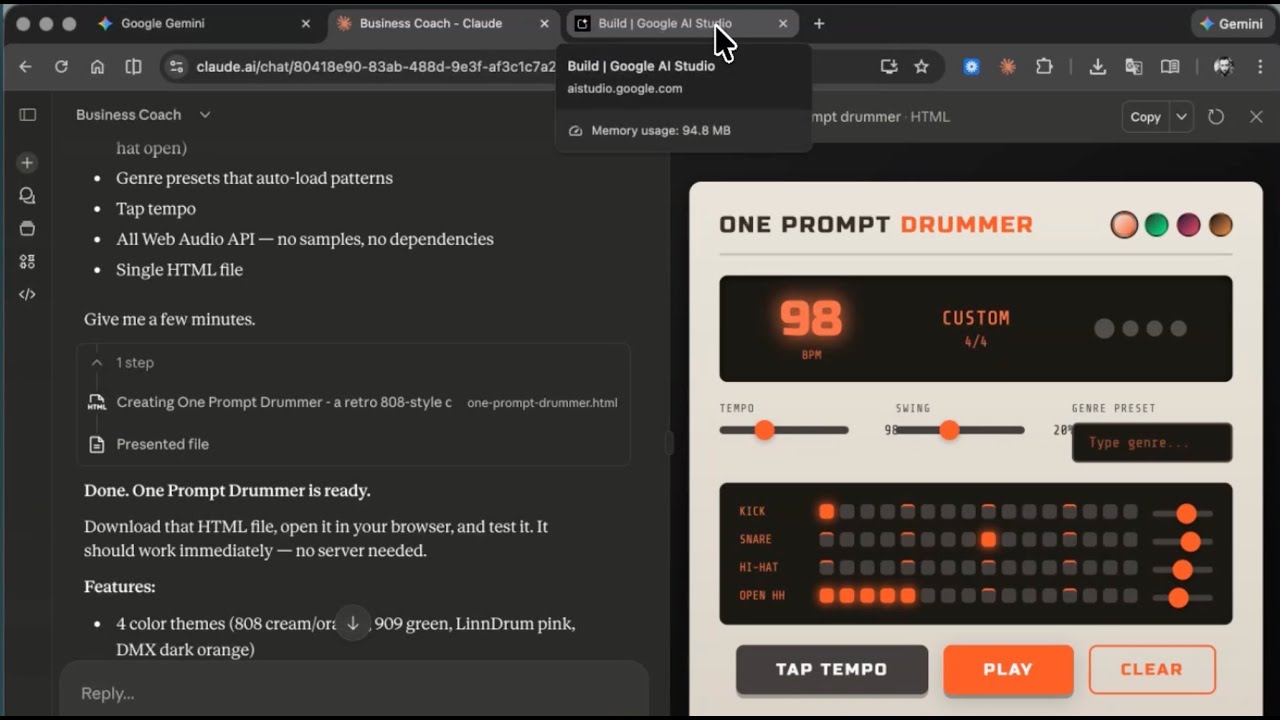1280x720 pixels.
Task: Click the Reply message box
Action: tap(354, 692)
